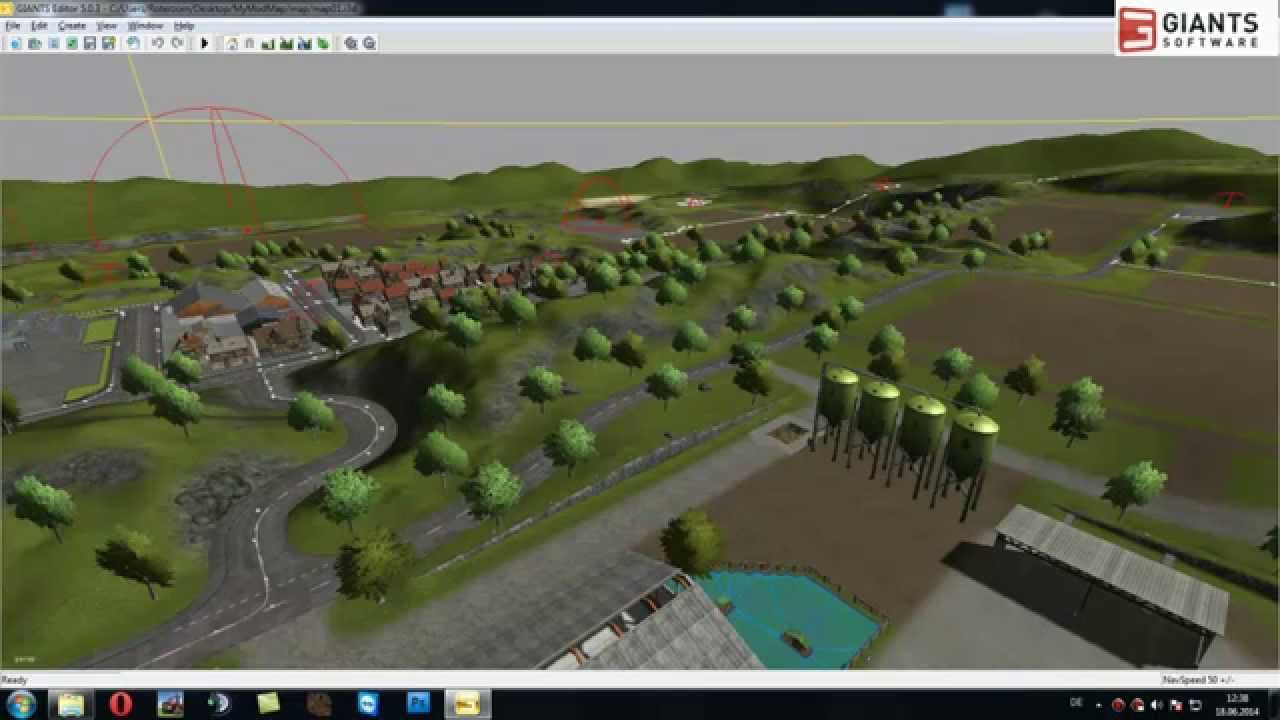Viewport: 1280px width, 720px height.
Task: Open the tractor game taskbar icon
Action: (x=170, y=704)
